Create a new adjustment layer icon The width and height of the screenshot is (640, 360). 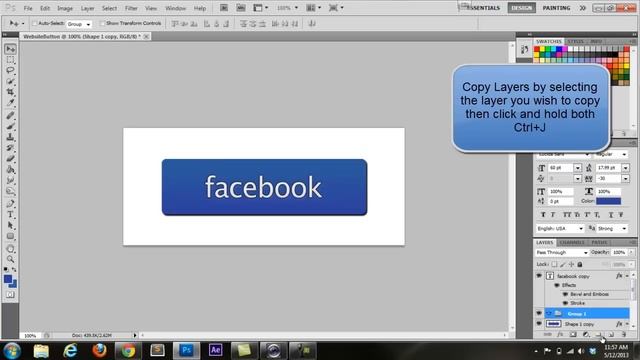[586, 334]
